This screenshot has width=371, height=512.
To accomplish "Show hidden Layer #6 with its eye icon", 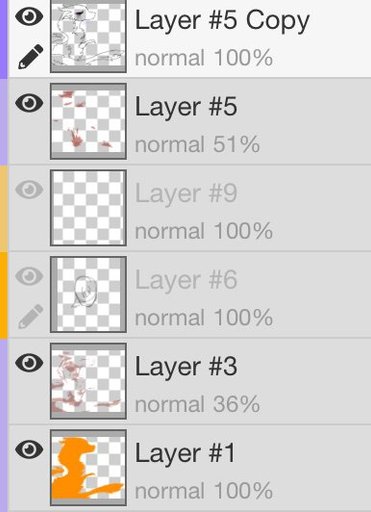I will point(29,276).
